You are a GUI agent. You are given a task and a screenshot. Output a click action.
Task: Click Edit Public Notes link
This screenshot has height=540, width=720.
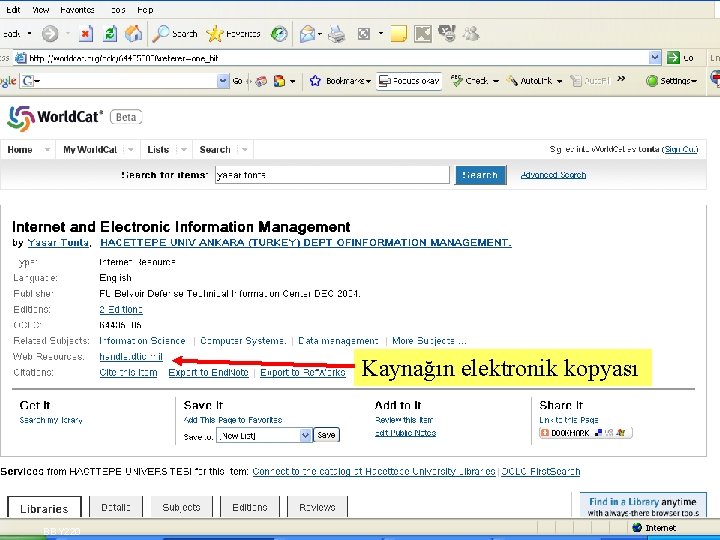coord(405,433)
